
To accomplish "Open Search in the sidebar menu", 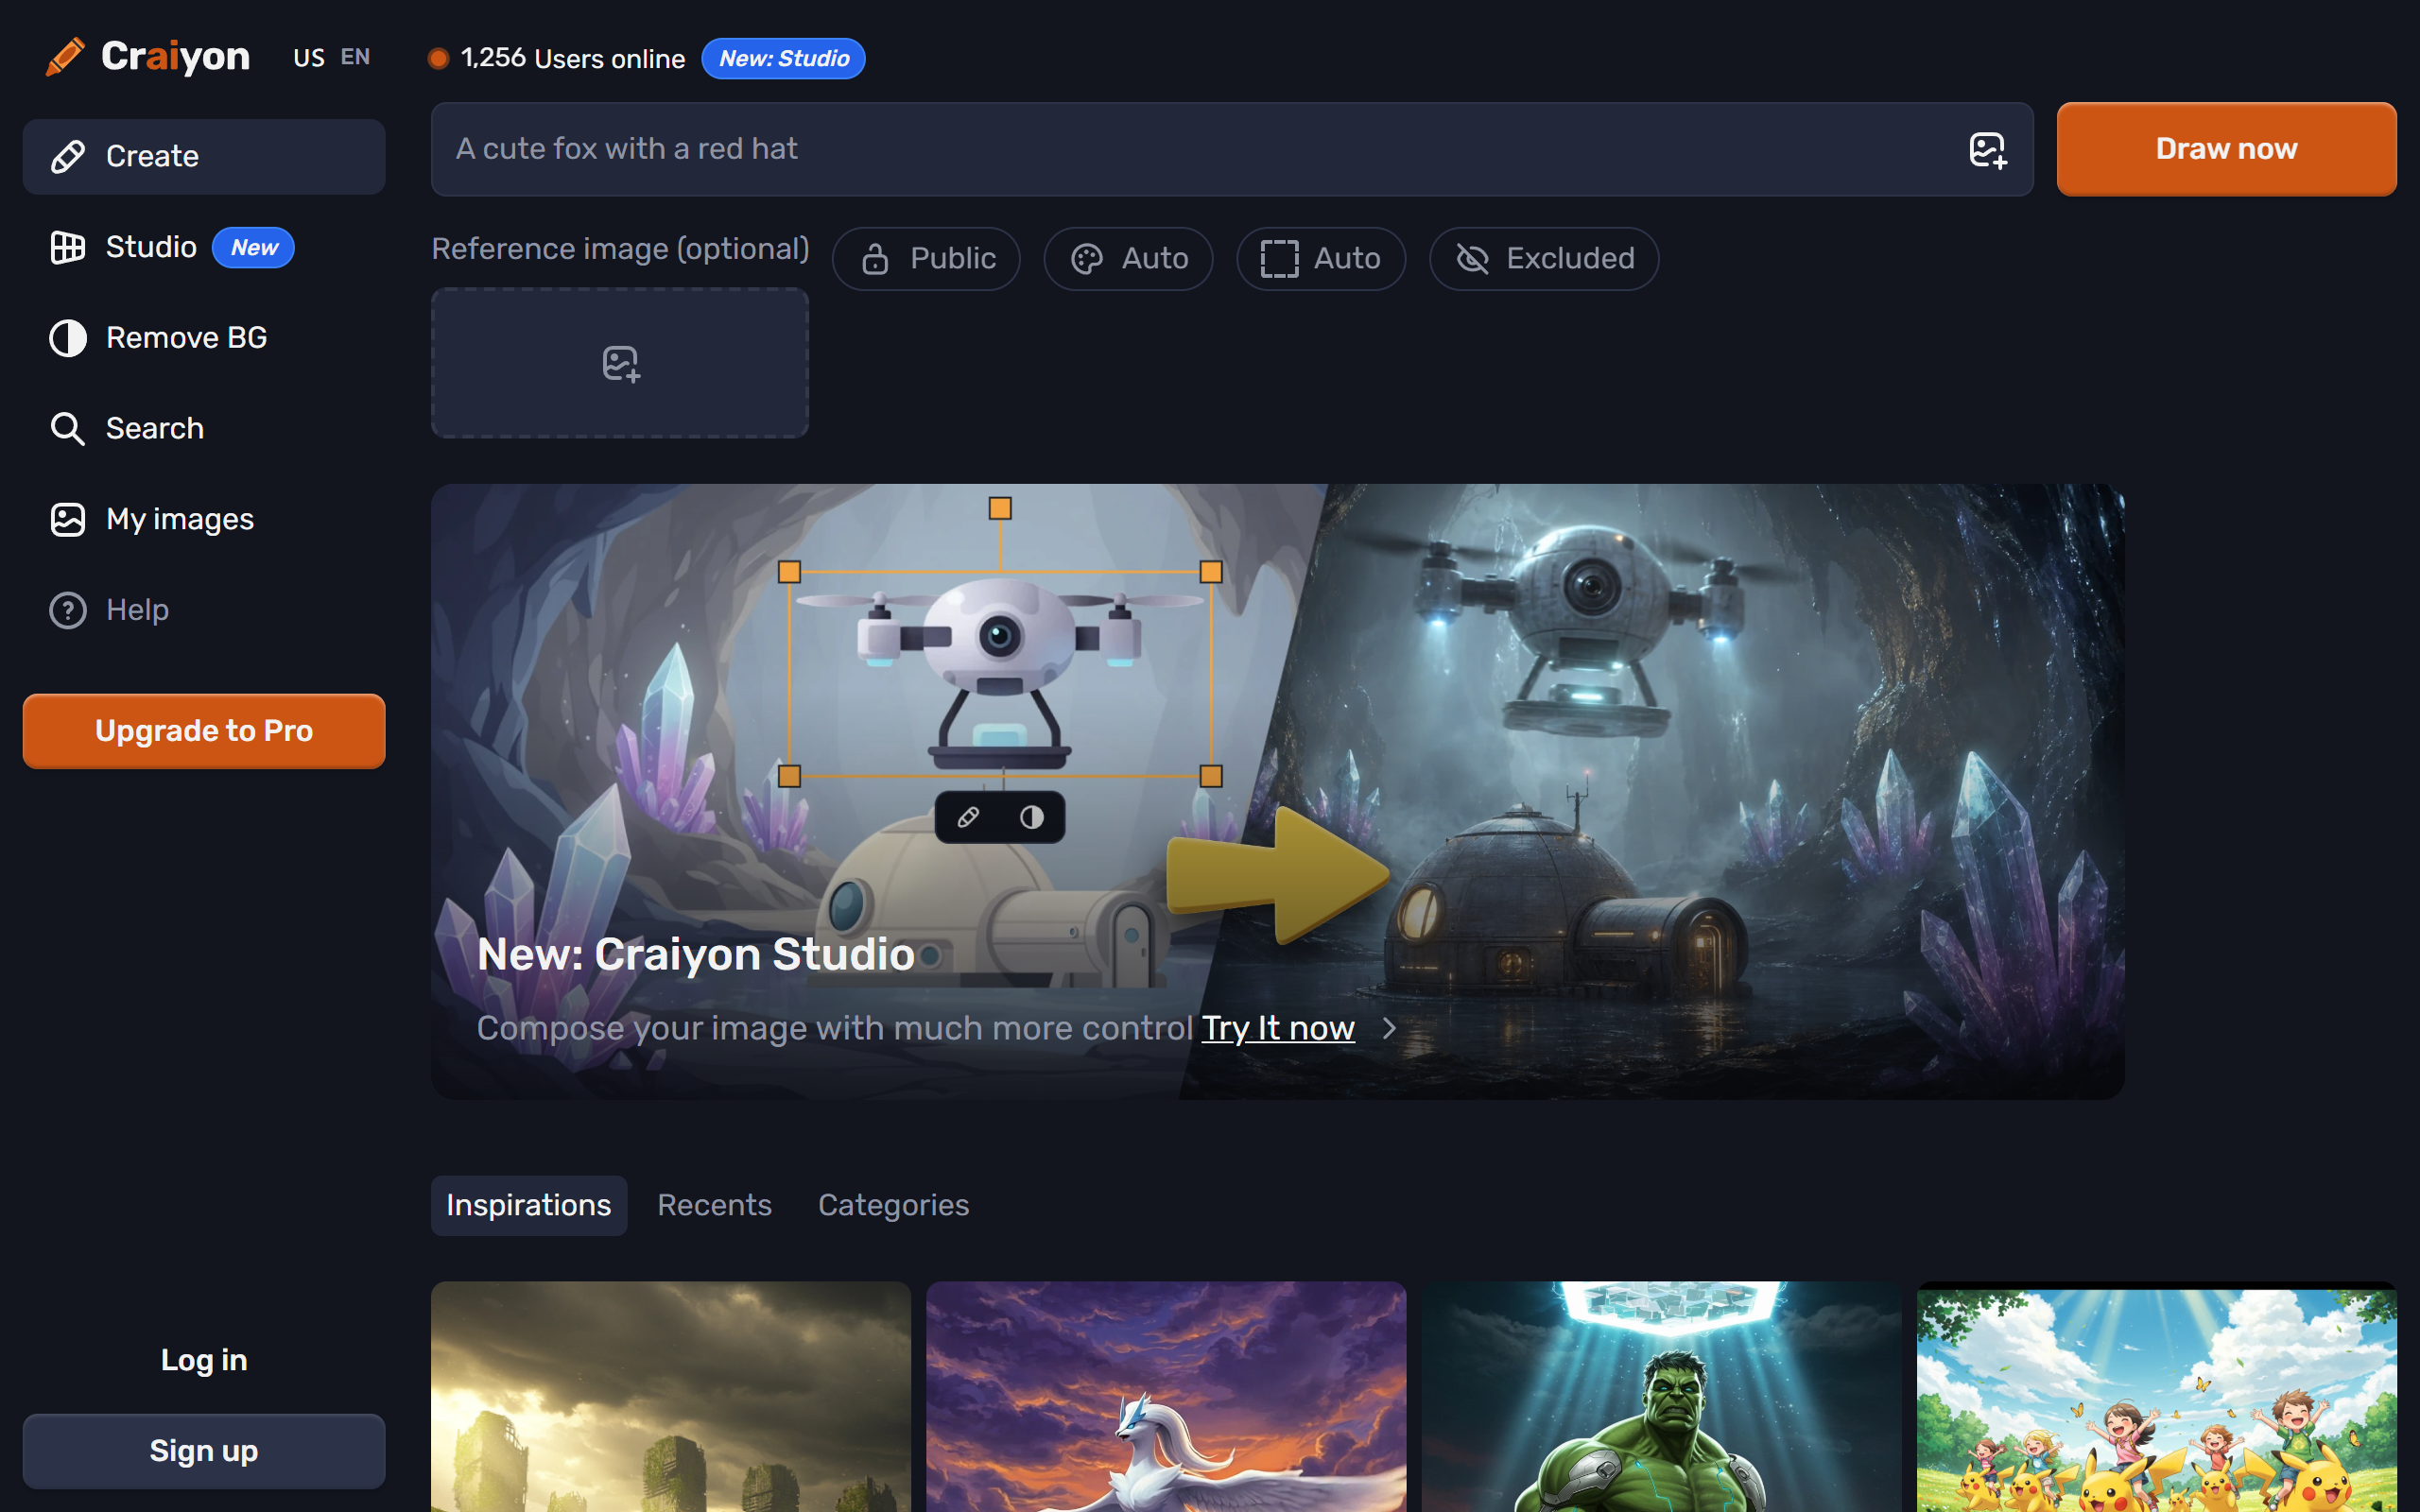I will [204, 429].
